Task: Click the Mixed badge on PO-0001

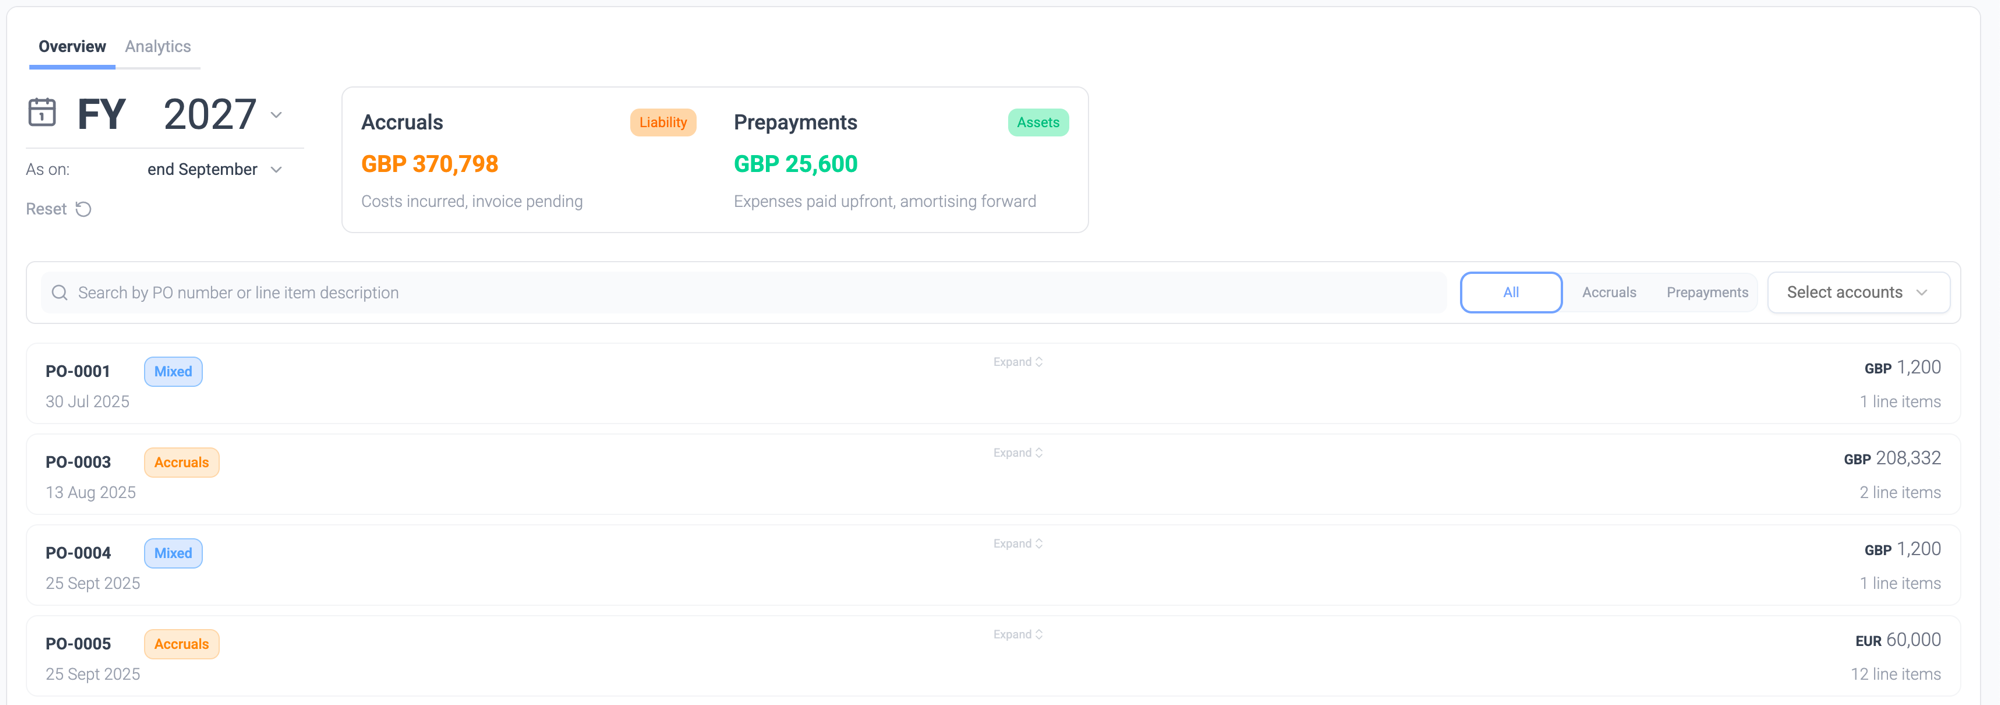Action: pyautogui.click(x=173, y=372)
